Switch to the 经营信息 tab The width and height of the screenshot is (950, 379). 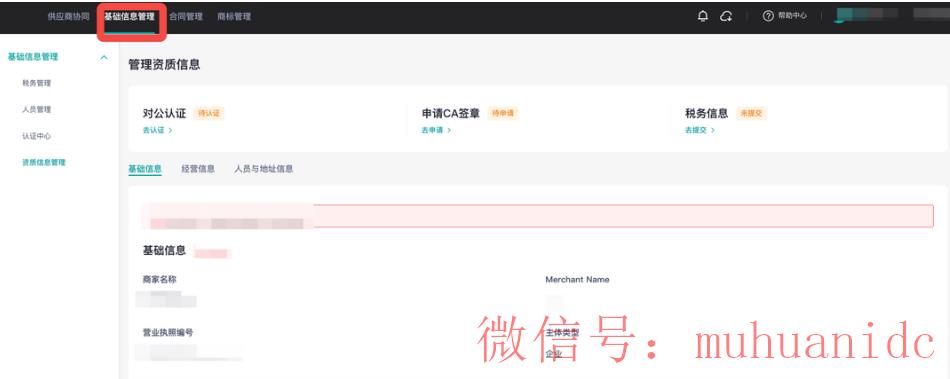tap(198, 169)
